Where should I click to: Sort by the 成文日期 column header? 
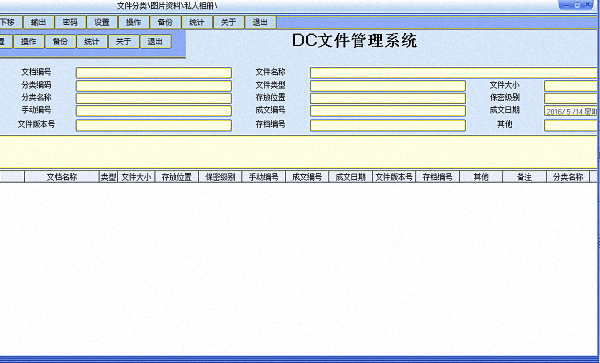point(351,177)
